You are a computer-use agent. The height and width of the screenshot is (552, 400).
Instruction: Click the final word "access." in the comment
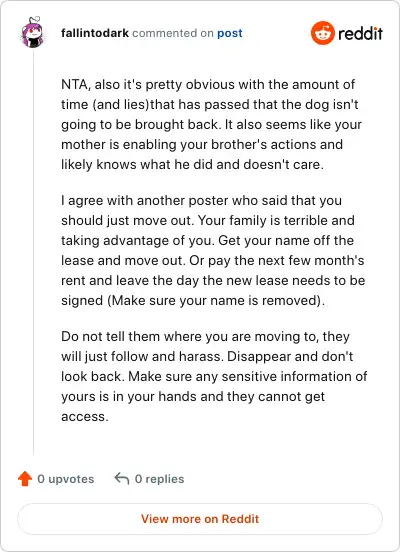coord(85,416)
